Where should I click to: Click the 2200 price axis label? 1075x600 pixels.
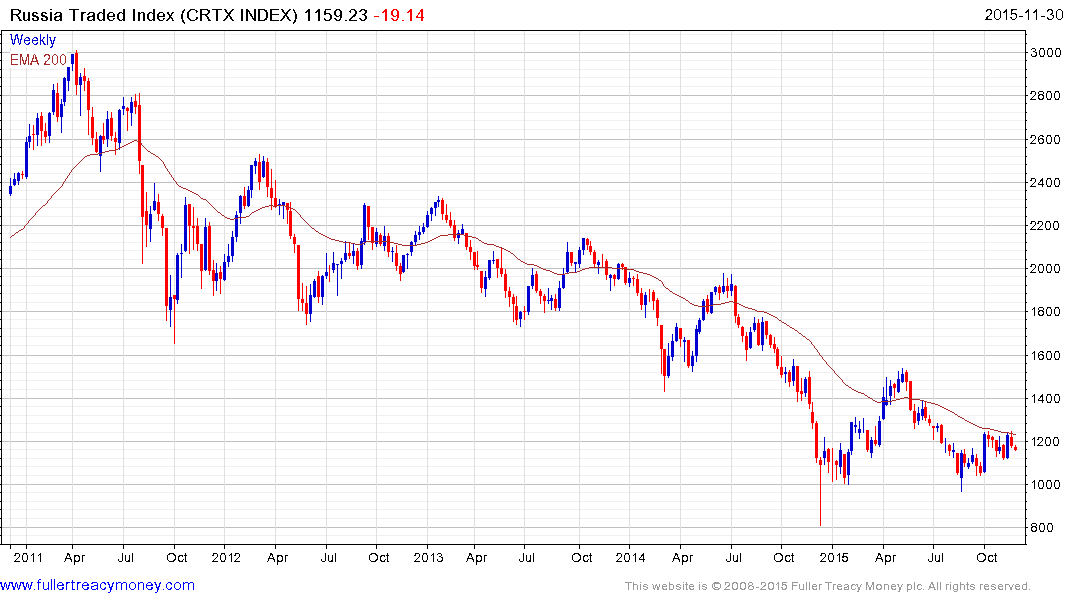pos(1046,226)
